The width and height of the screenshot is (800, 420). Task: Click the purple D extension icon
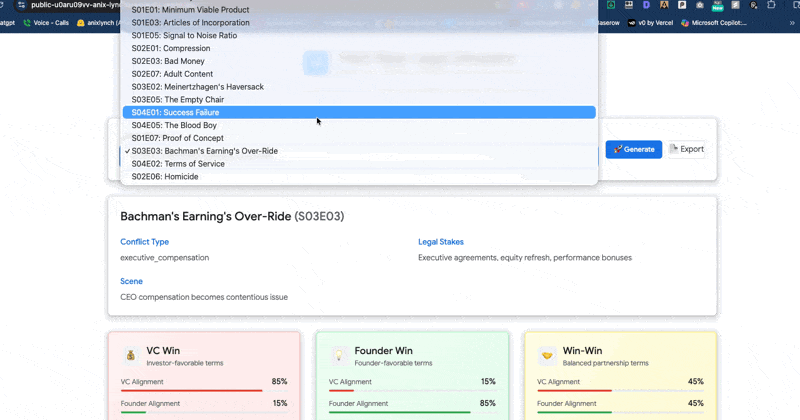click(x=646, y=5)
